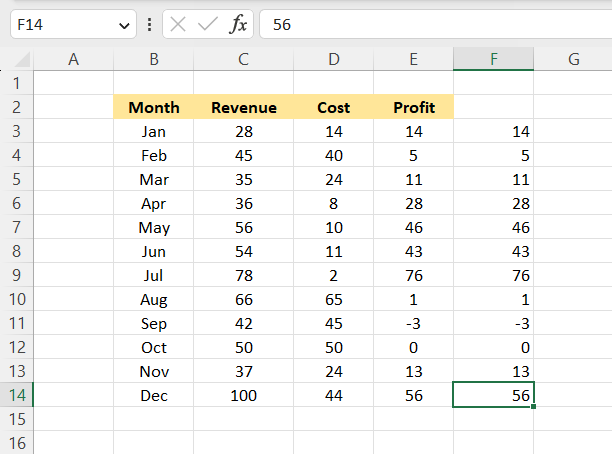Click the Enter checkmark icon in formula bar

coord(208,25)
